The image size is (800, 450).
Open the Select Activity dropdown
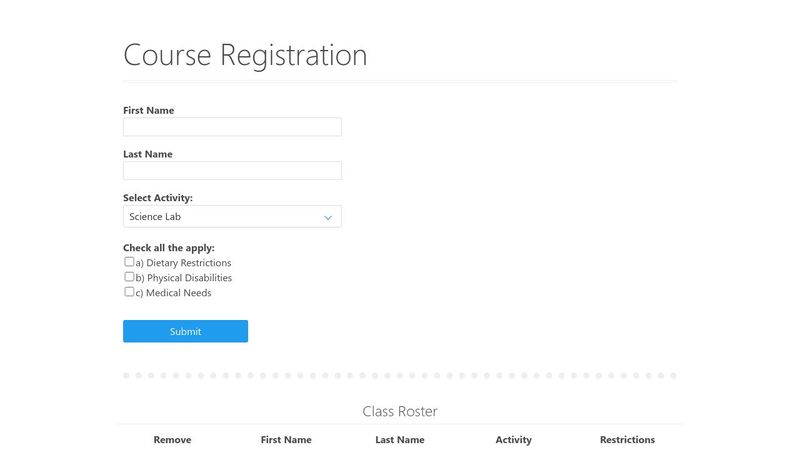(232, 216)
